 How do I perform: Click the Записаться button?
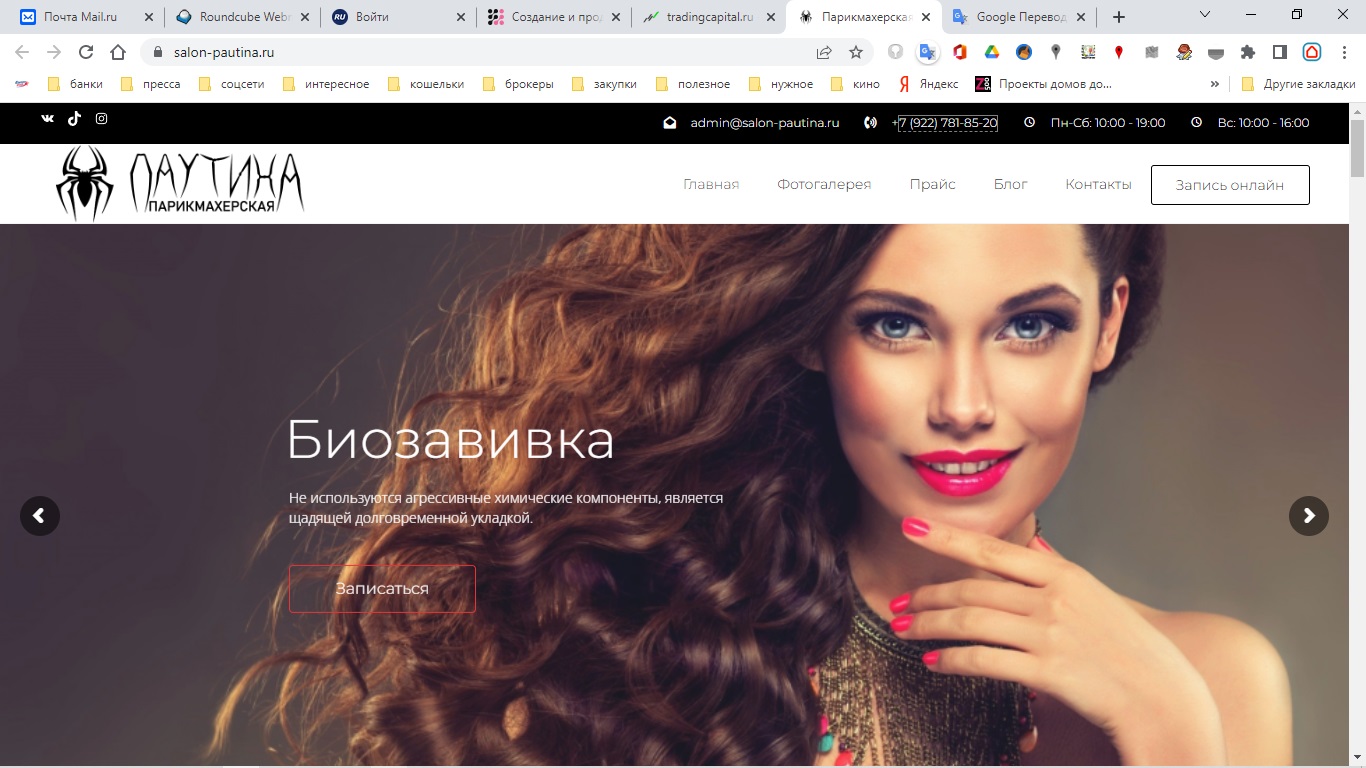[x=382, y=589]
